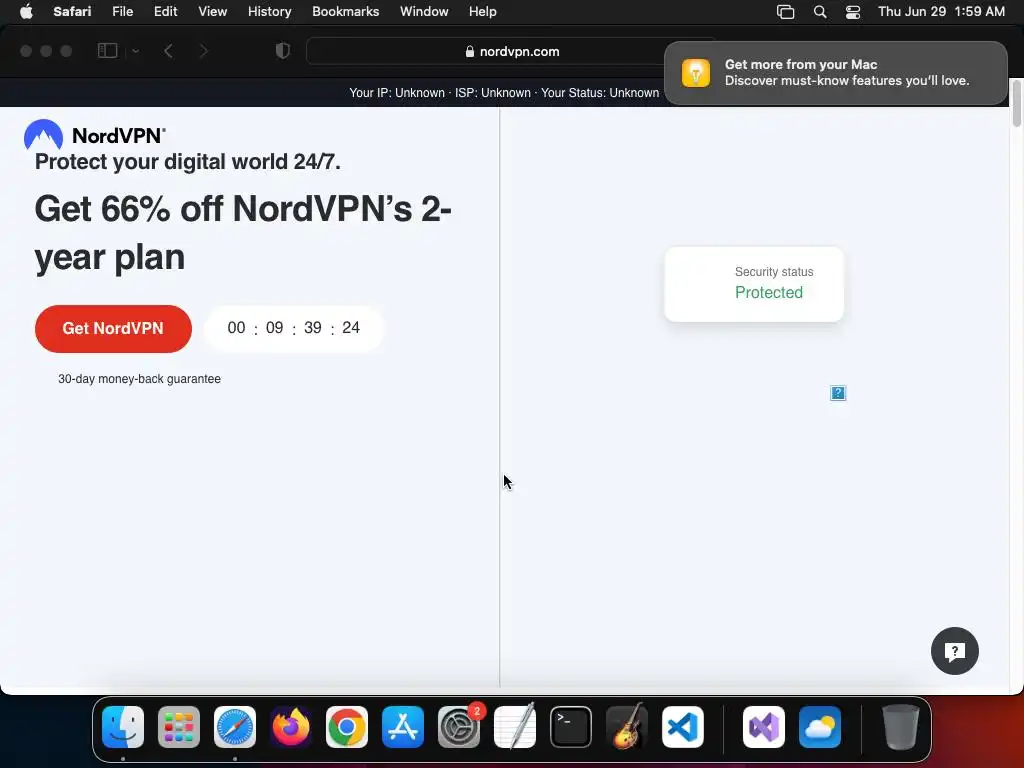This screenshot has height=768, width=1024.
Task: Click the page vertical scrollbar
Action: click(x=1016, y=104)
